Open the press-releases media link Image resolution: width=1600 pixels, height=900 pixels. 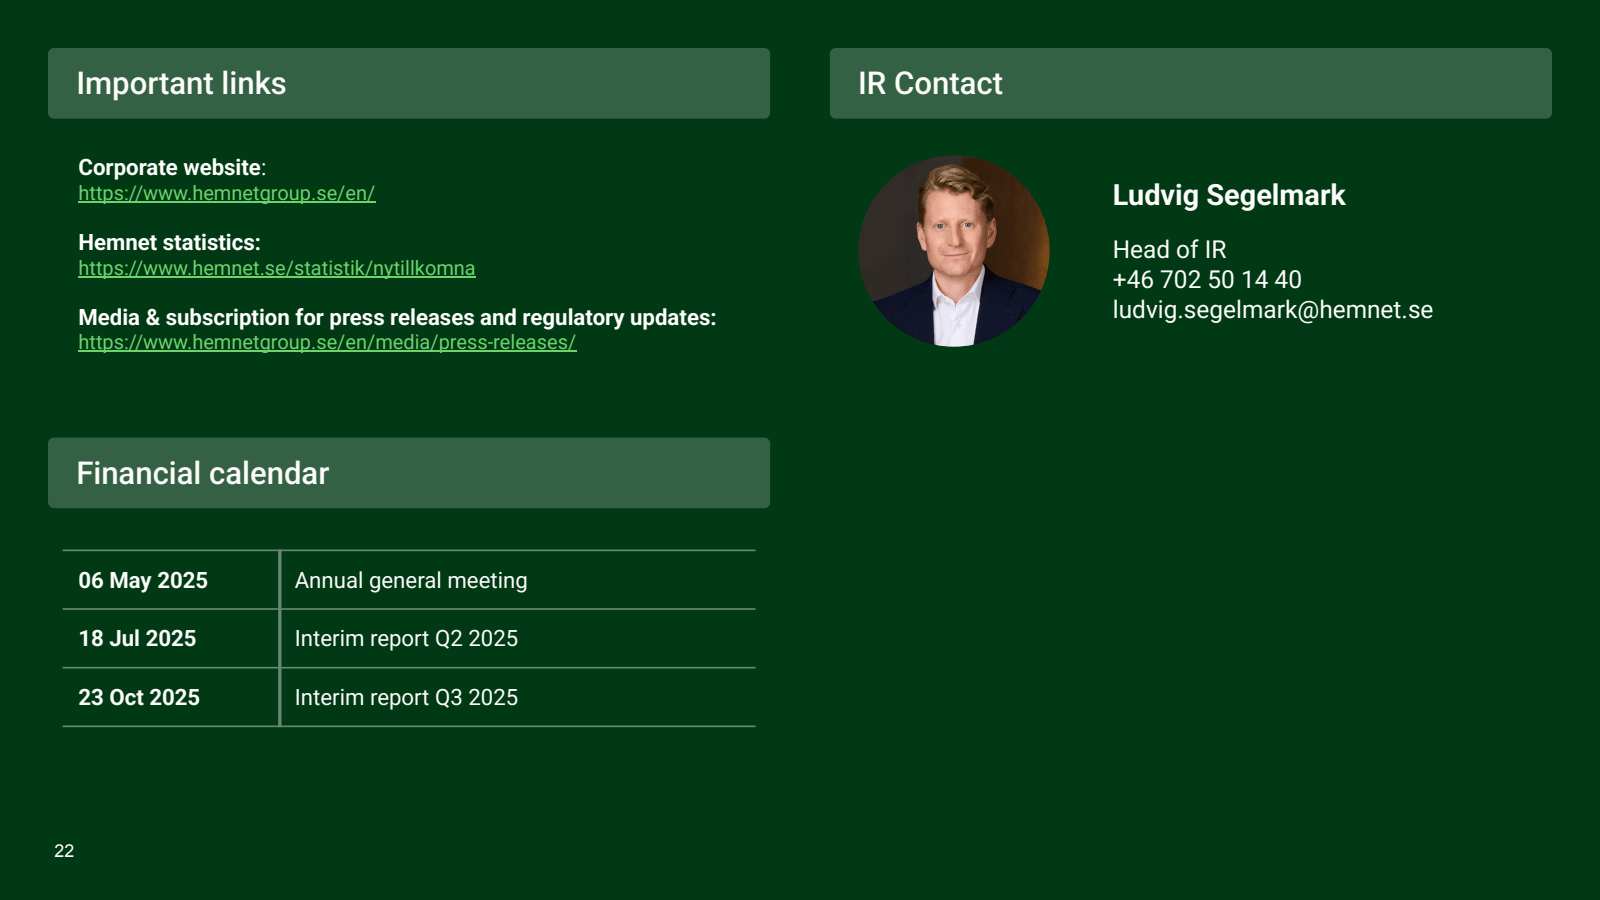point(327,342)
